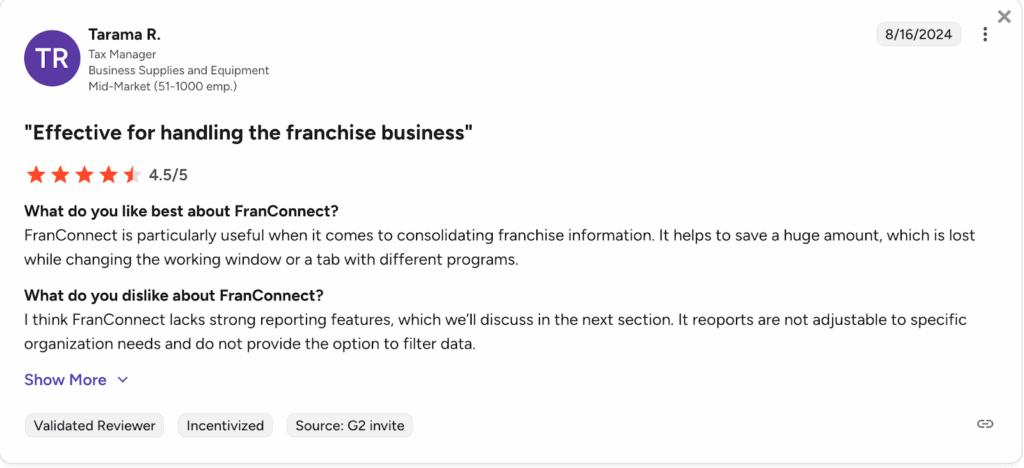Copy review link using chain icon
This screenshot has height=468, width=1024.
(985, 424)
